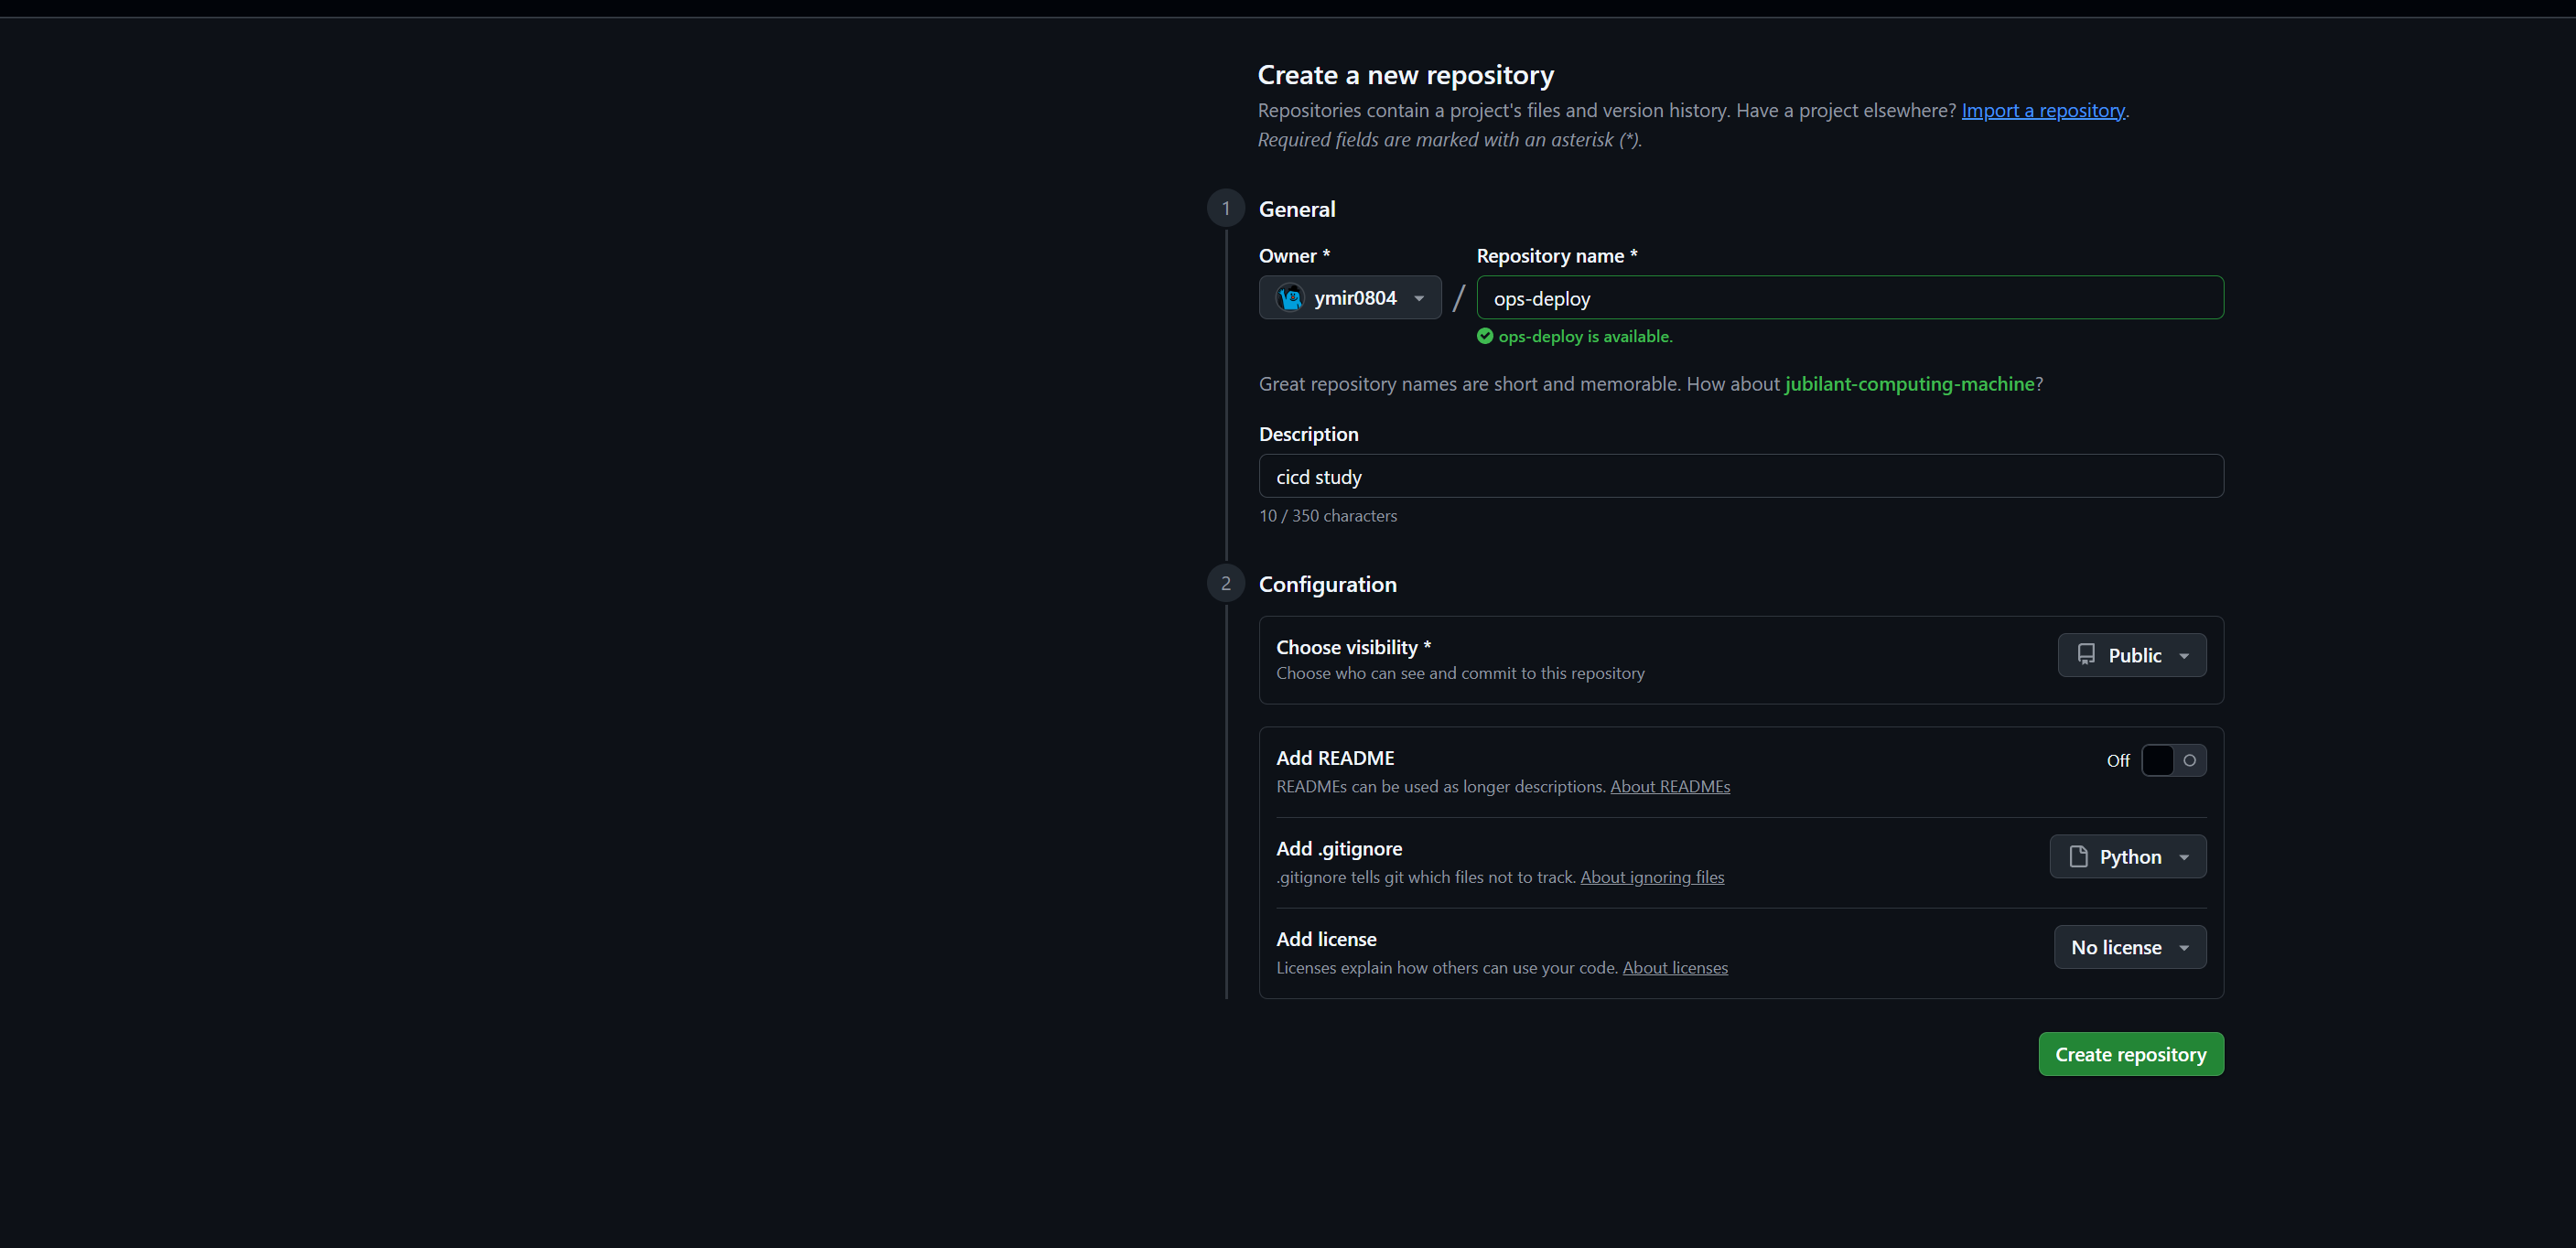The width and height of the screenshot is (2576, 1248).
Task: Click the caret arrow beside No license
Action: click(x=2184, y=948)
